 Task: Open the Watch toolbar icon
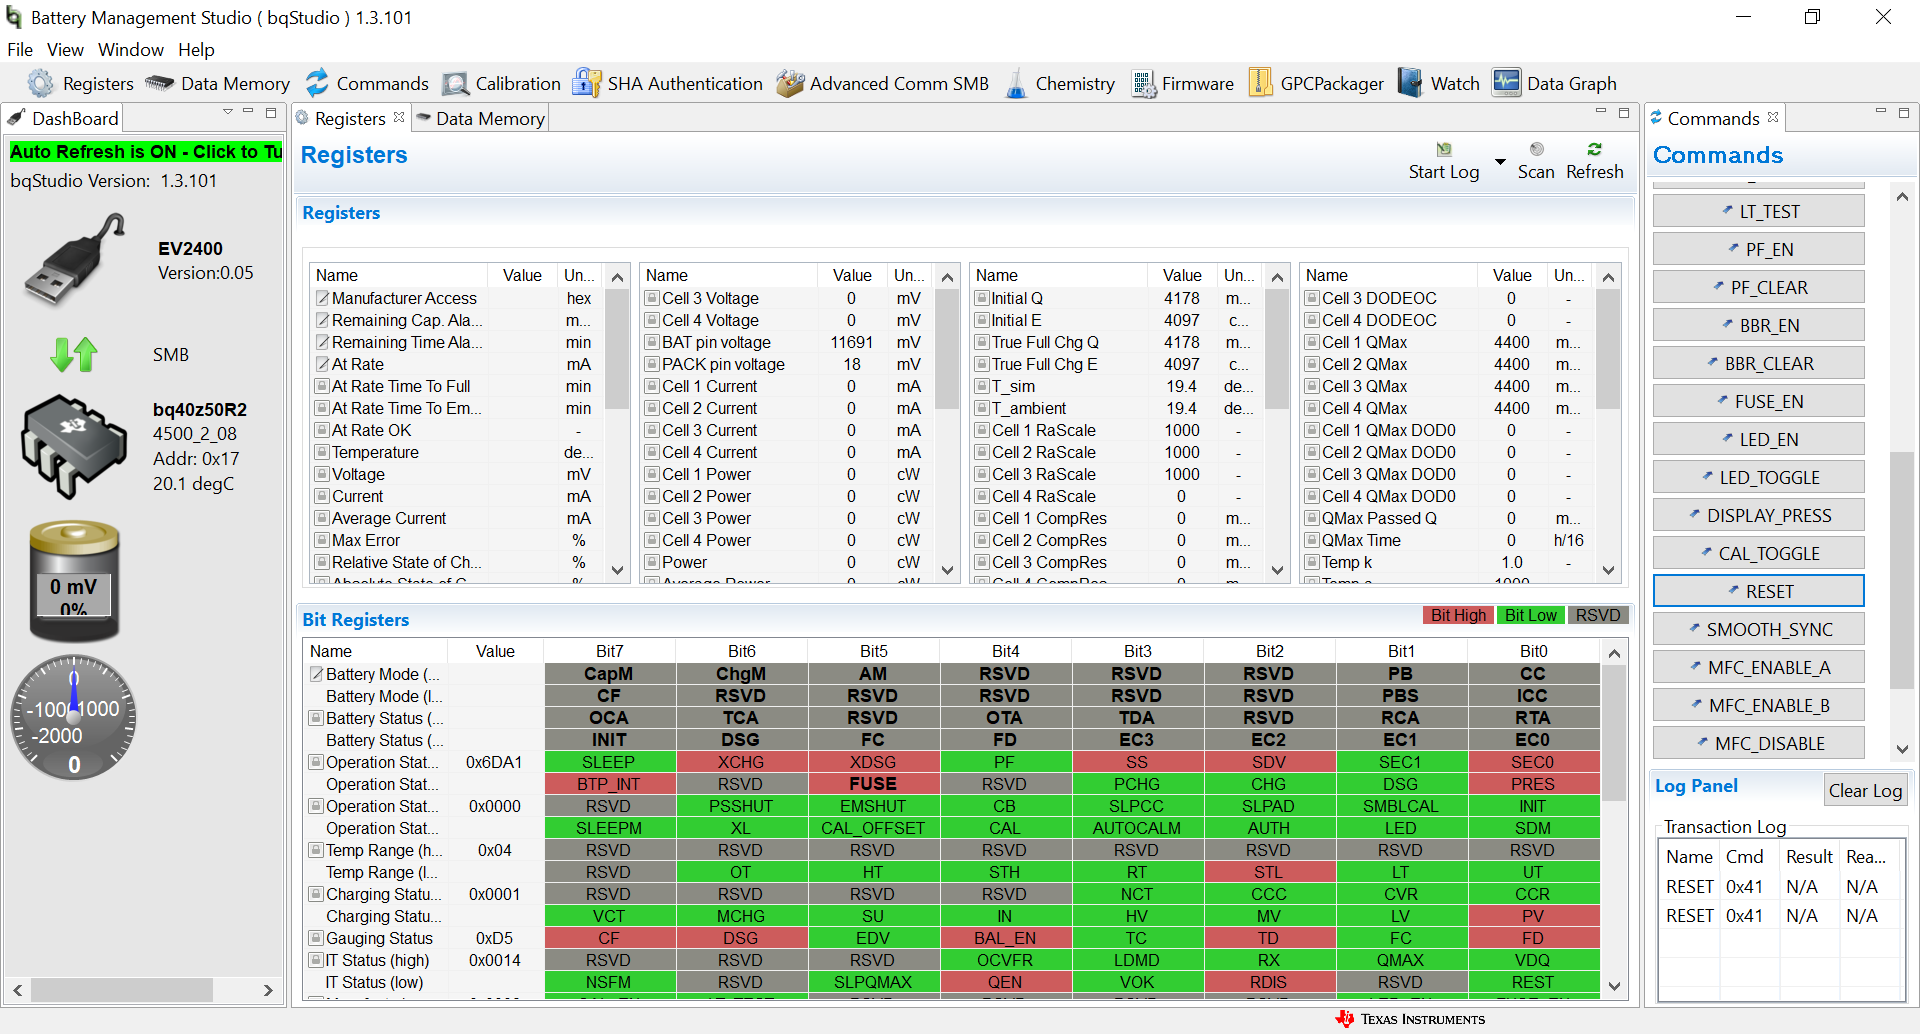coord(1411,84)
